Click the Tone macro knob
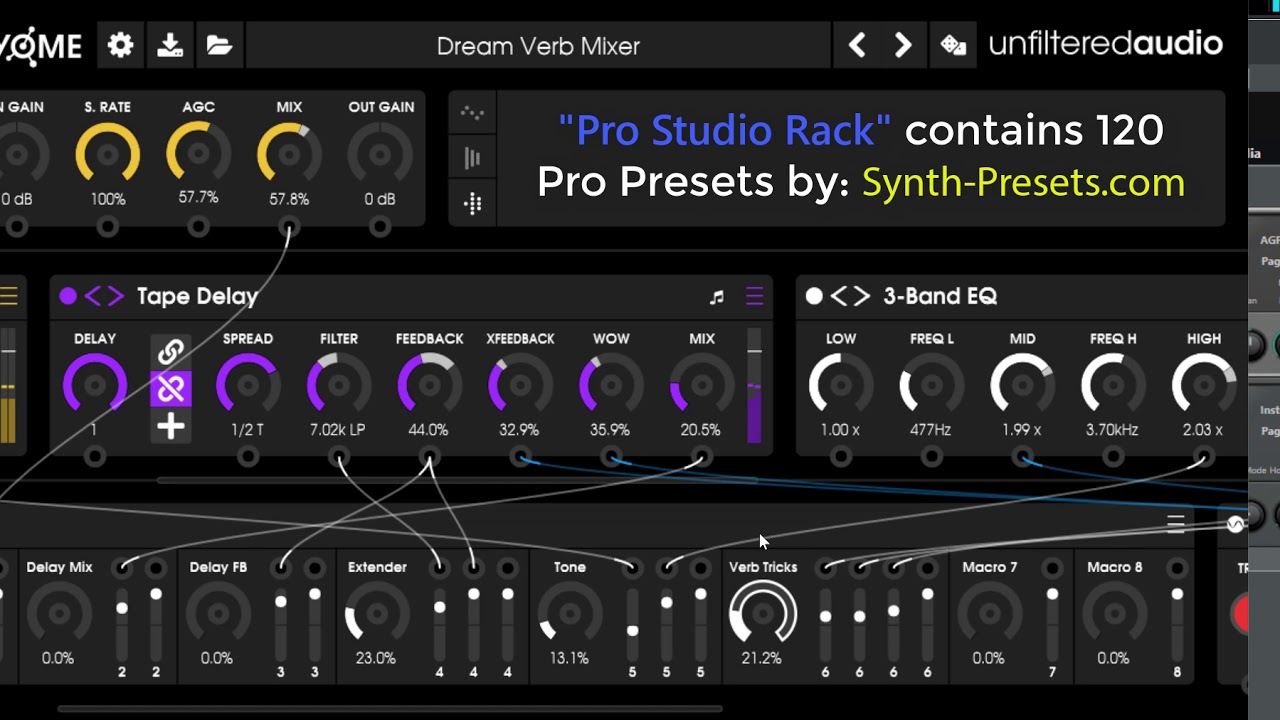This screenshot has height=720, width=1280. 570,612
